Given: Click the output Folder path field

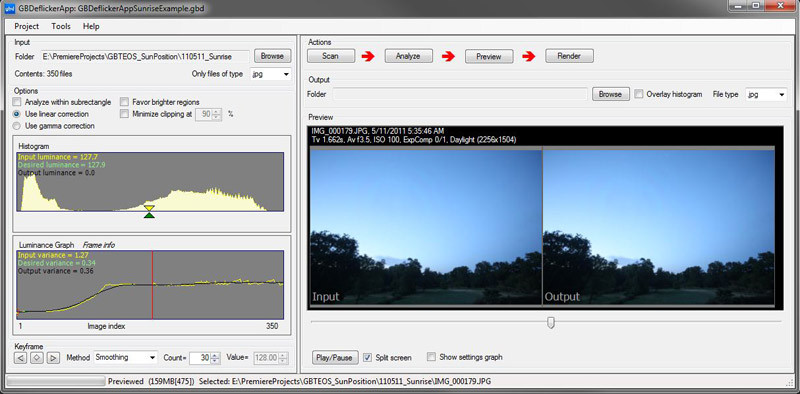Looking at the screenshot, I should click(x=460, y=94).
